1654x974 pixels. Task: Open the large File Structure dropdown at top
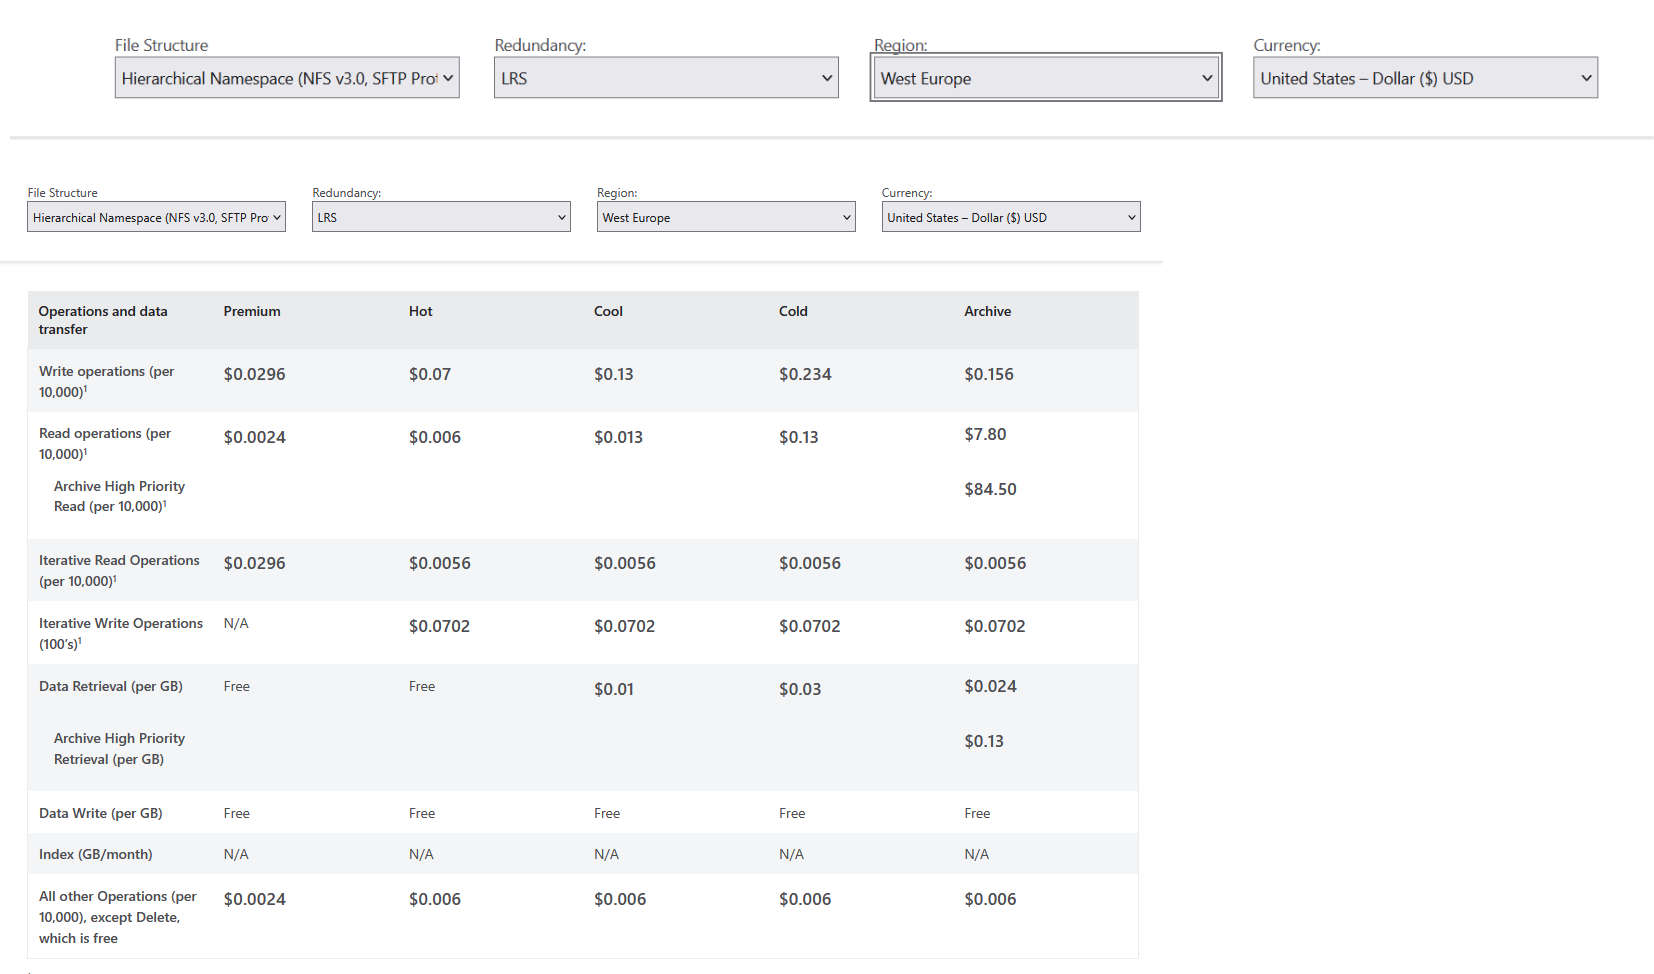(x=286, y=78)
